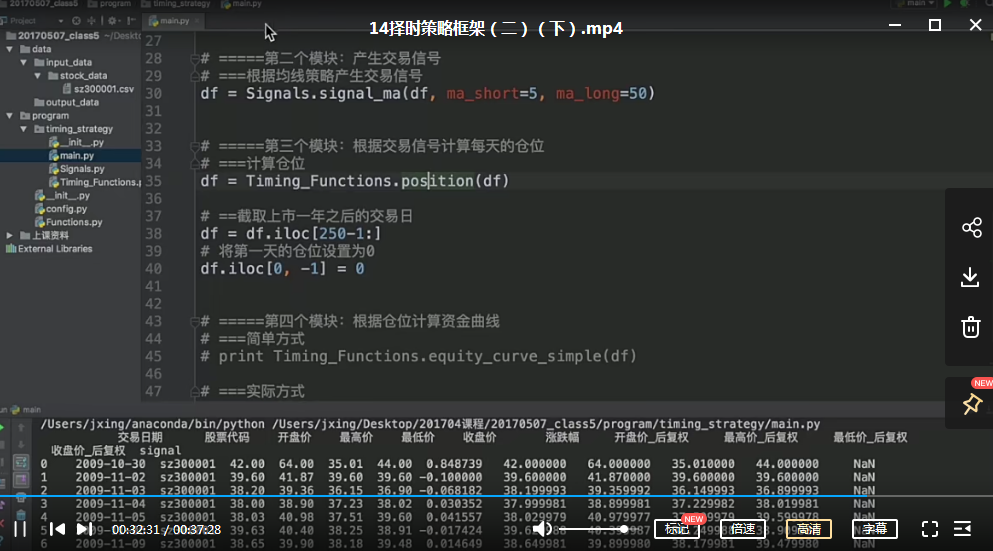Image resolution: width=993 pixels, height=551 pixels.
Task: Open config.py from project tree
Action: click(61, 208)
